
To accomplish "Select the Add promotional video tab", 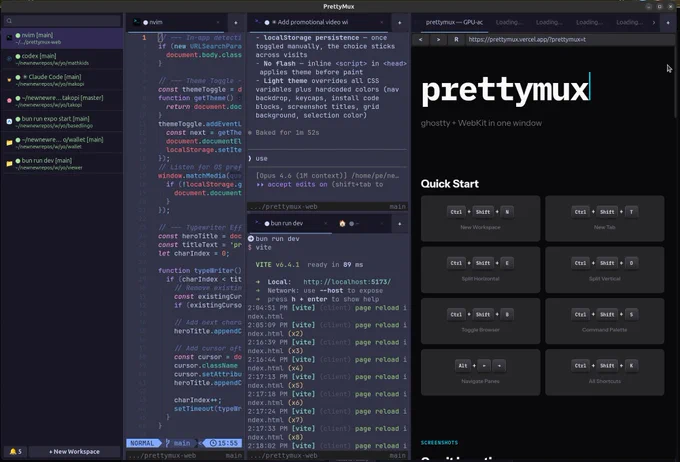I will pos(318,23).
